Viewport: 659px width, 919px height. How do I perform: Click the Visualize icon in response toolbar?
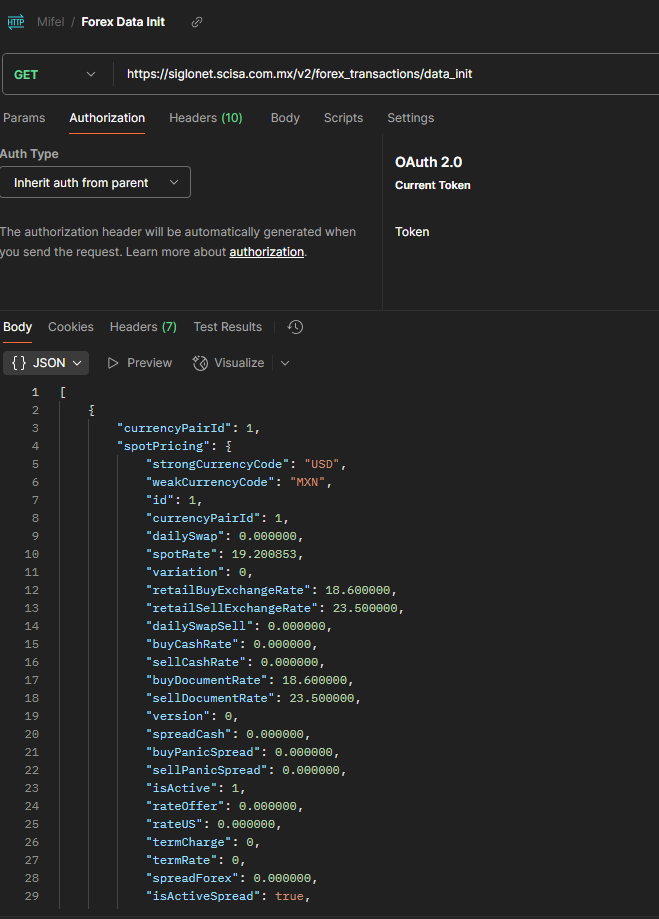200,363
